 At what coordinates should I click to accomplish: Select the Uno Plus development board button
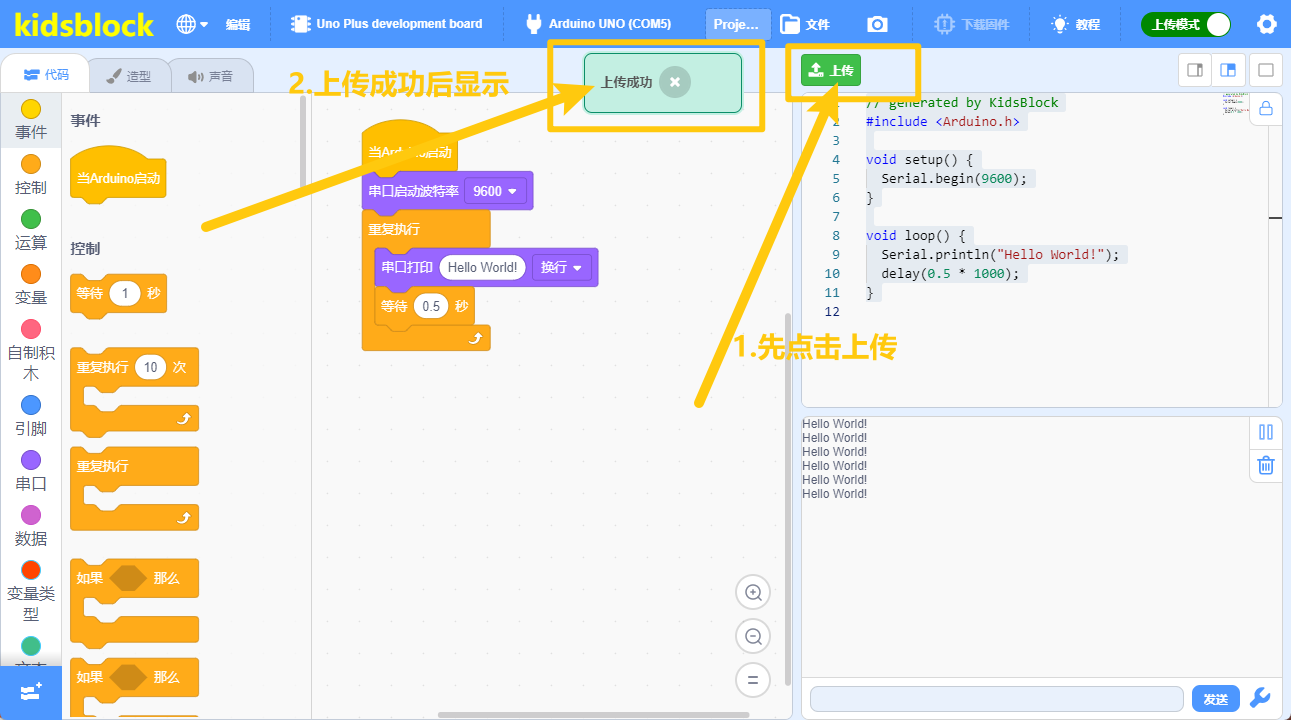pos(386,24)
